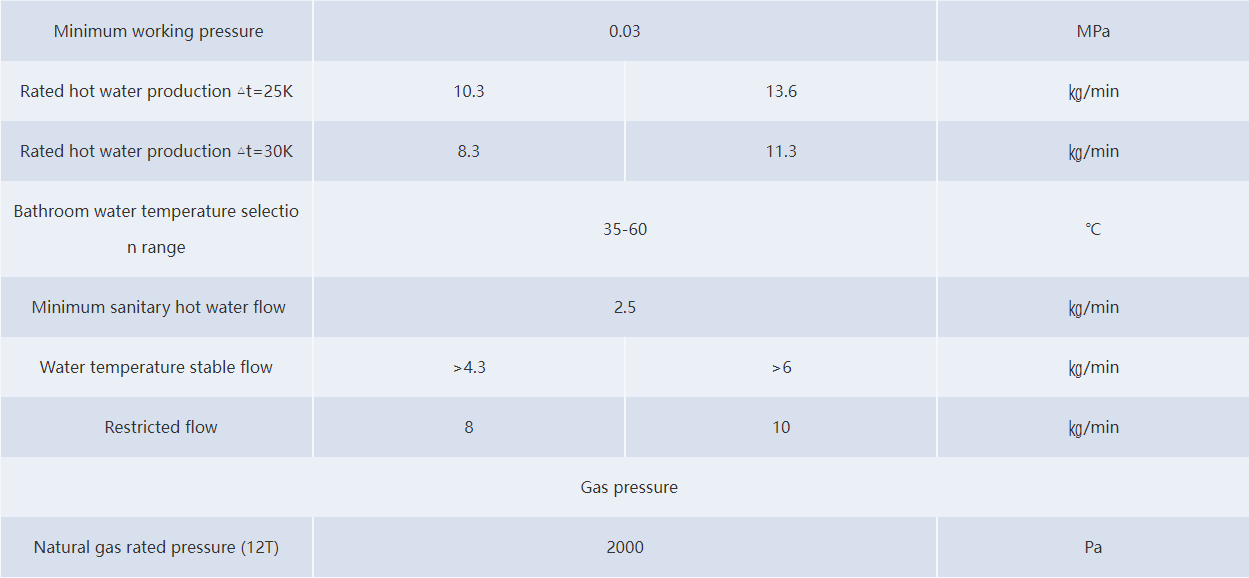
Task: Click the Restricted flow label cell
Action: tap(161, 427)
